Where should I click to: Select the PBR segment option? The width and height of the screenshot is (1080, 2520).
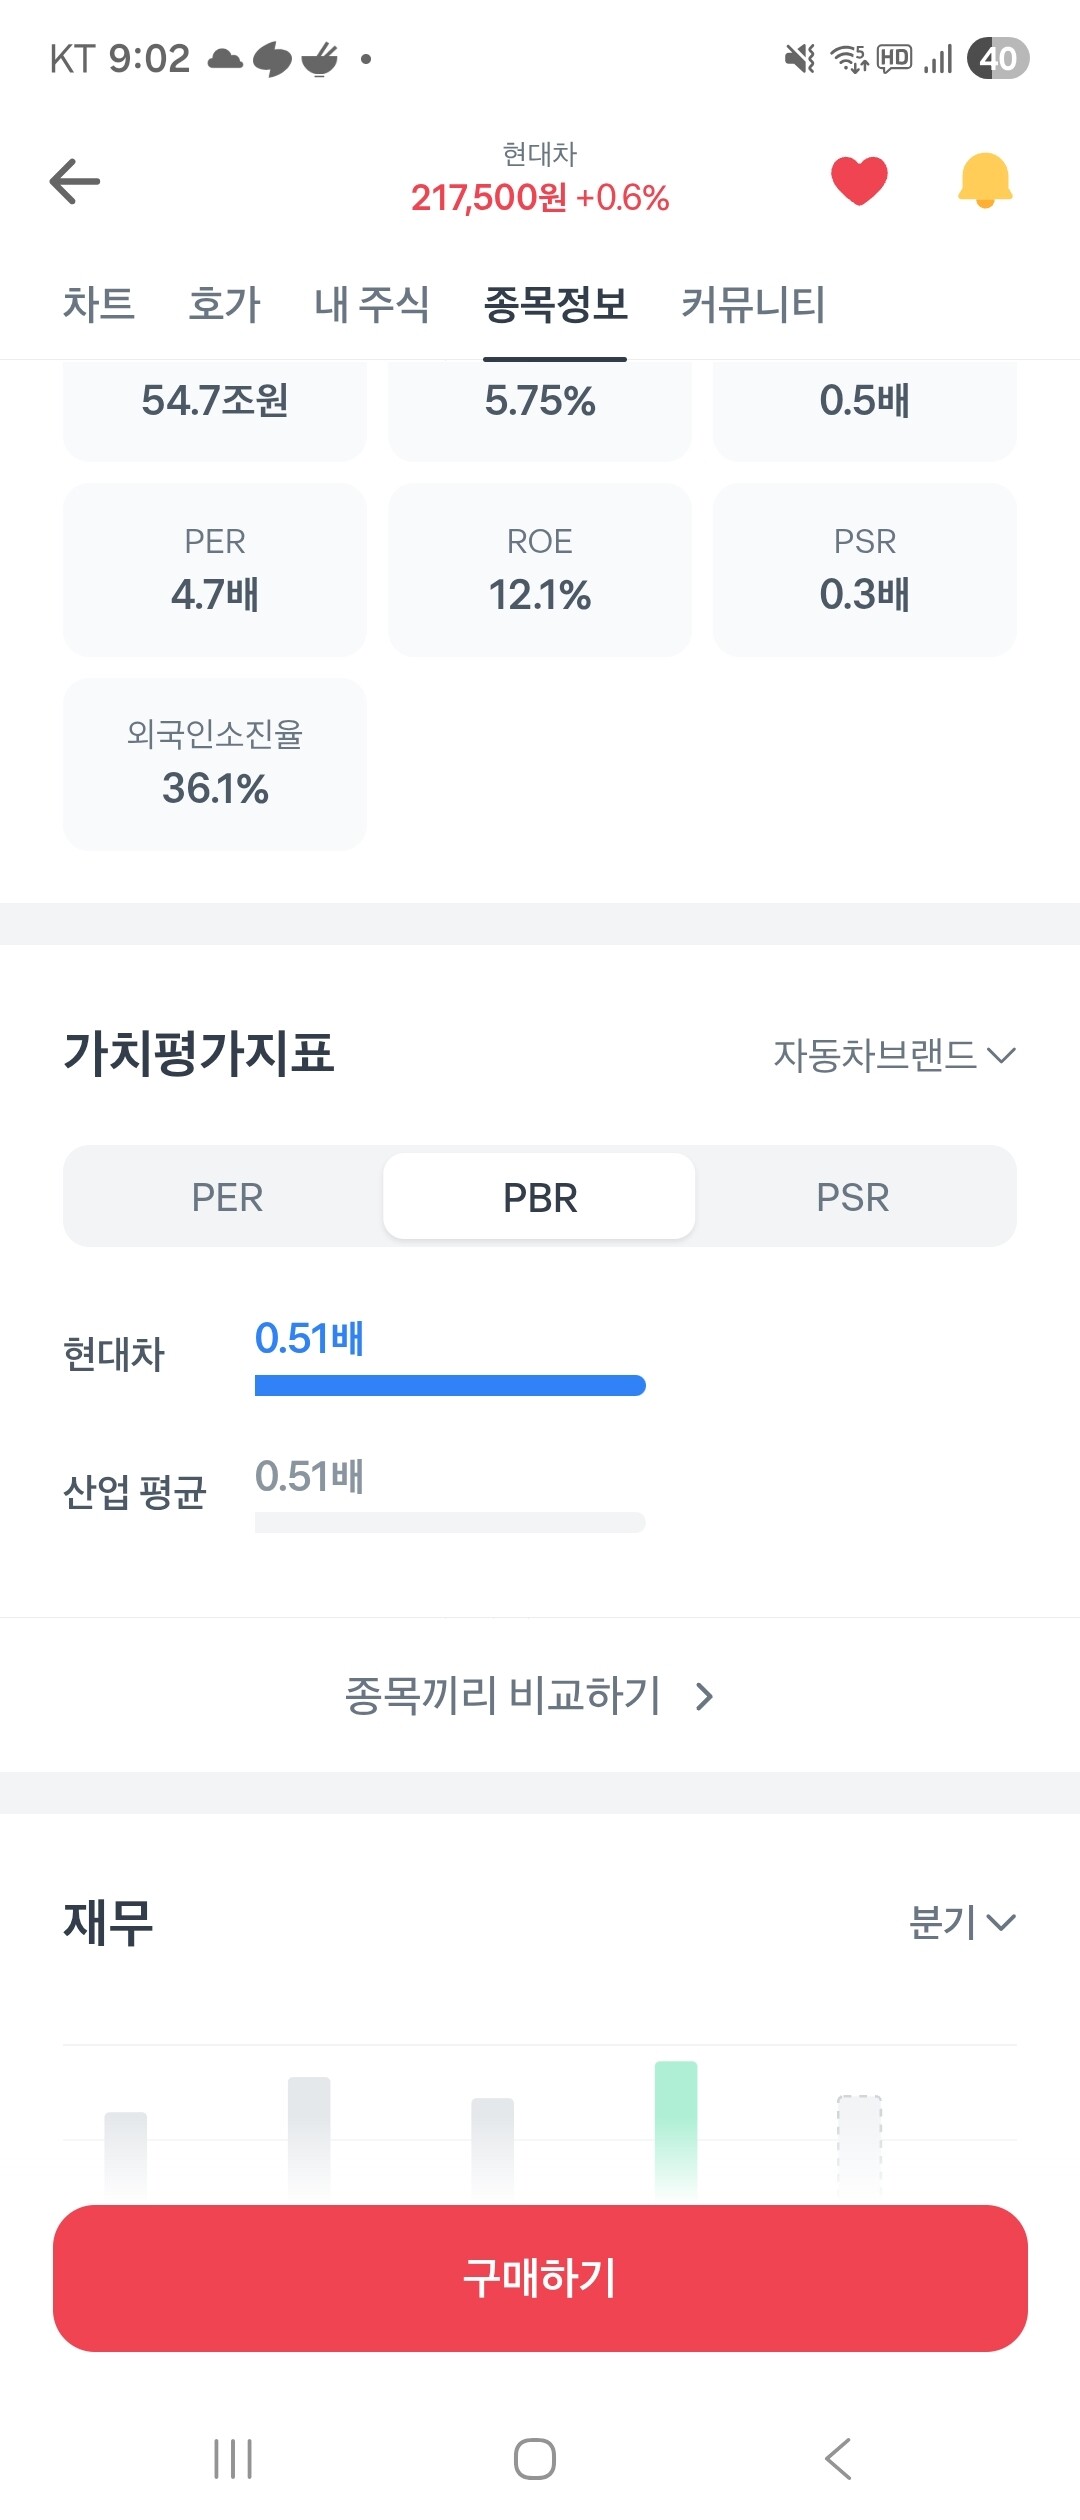540,1197
